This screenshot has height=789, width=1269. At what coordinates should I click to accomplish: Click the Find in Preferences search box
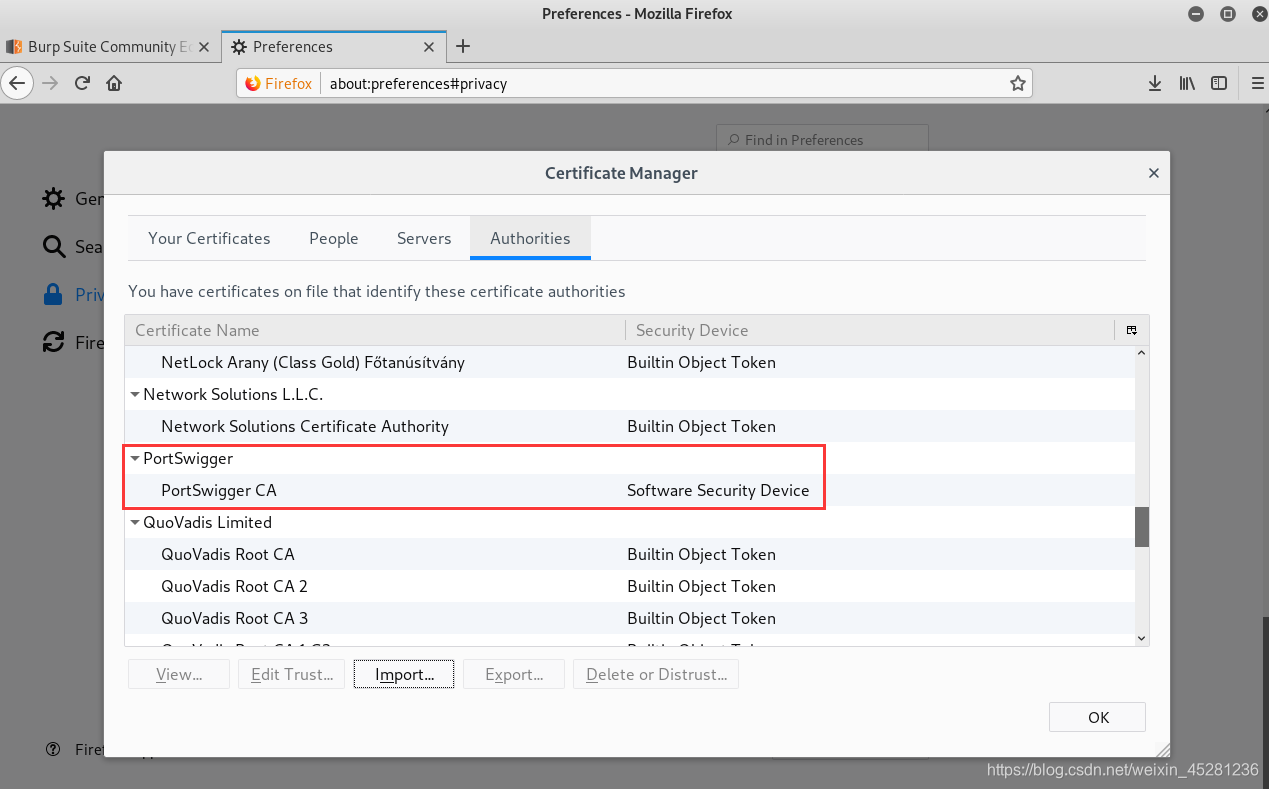pos(822,140)
